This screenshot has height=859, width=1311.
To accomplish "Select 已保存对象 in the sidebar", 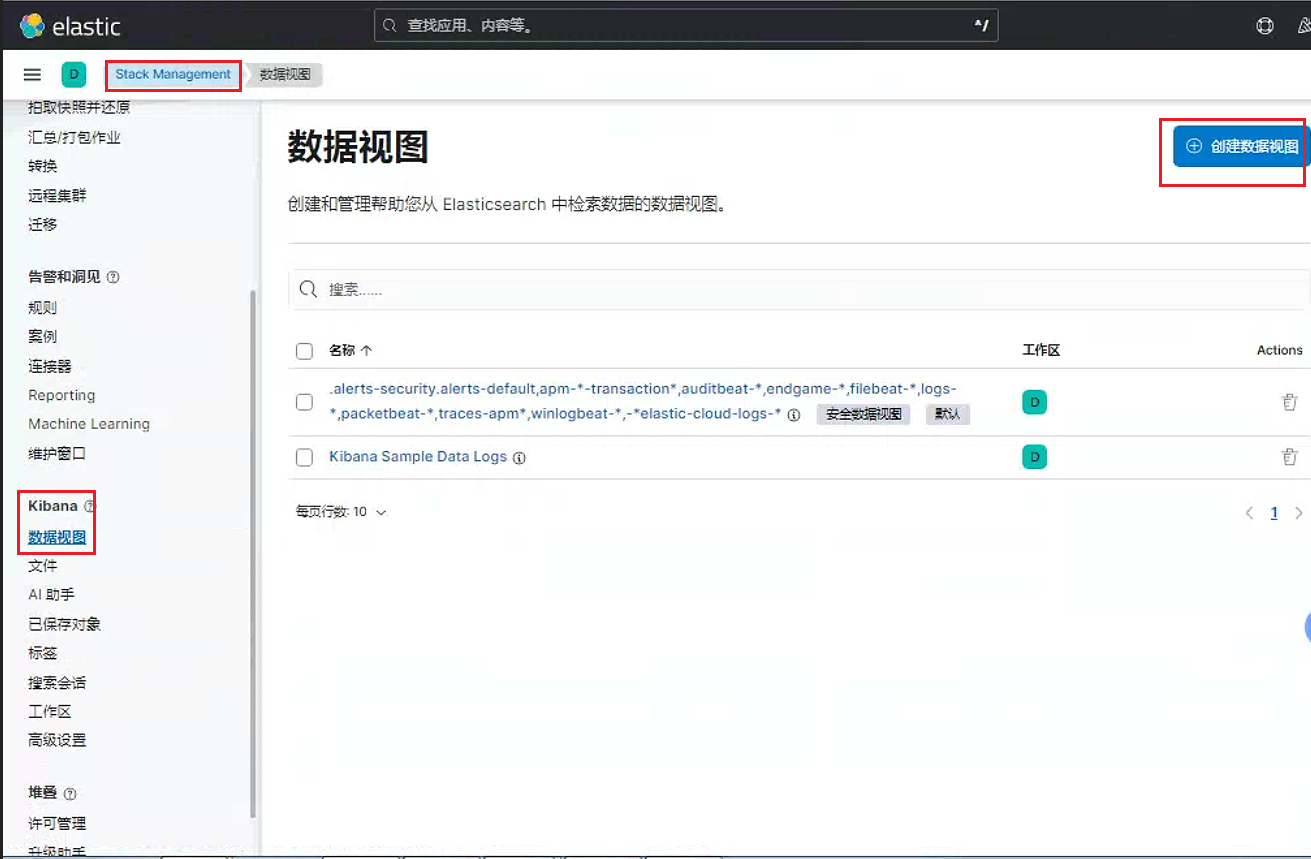I will point(65,624).
